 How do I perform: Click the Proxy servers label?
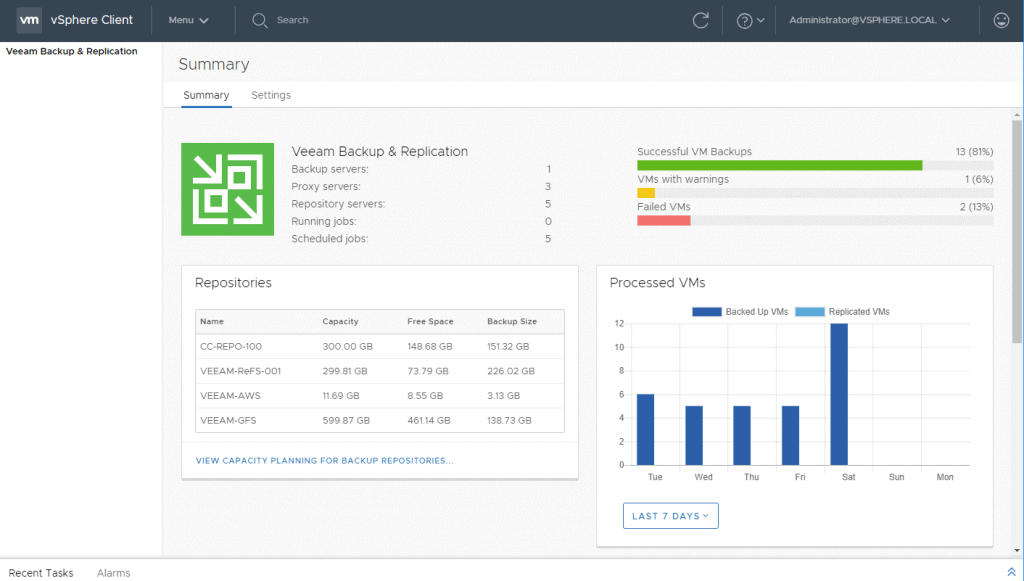pyautogui.click(x=326, y=187)
